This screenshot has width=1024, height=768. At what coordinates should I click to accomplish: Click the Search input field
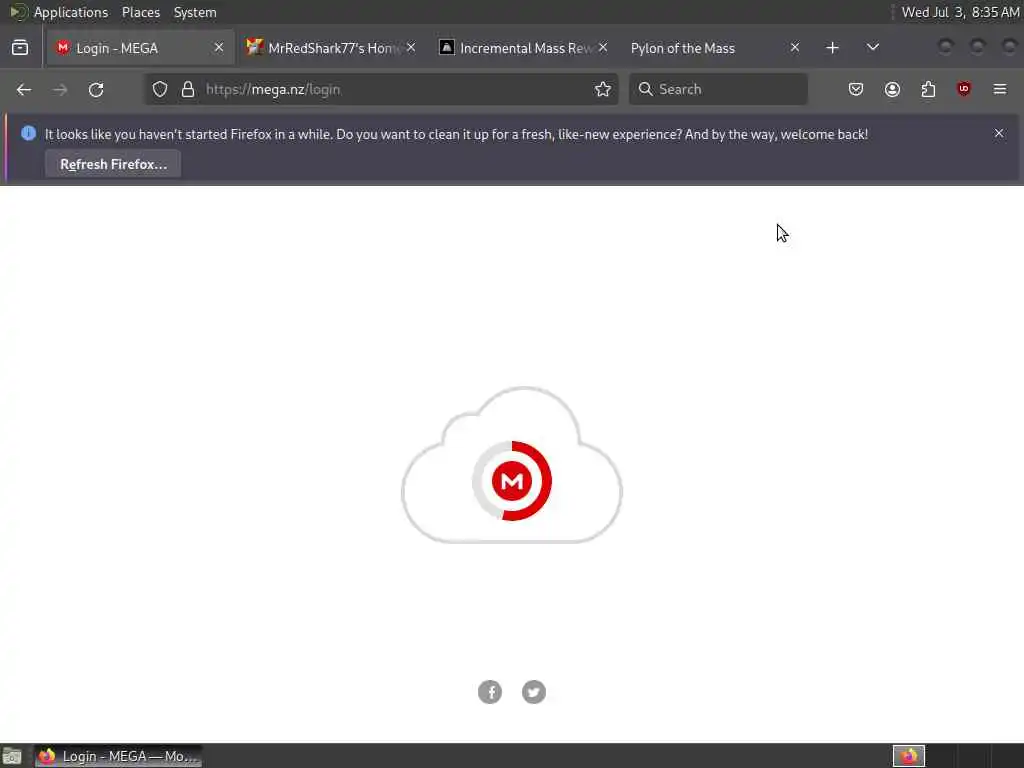pyautogui.click(x=718, y=89)
